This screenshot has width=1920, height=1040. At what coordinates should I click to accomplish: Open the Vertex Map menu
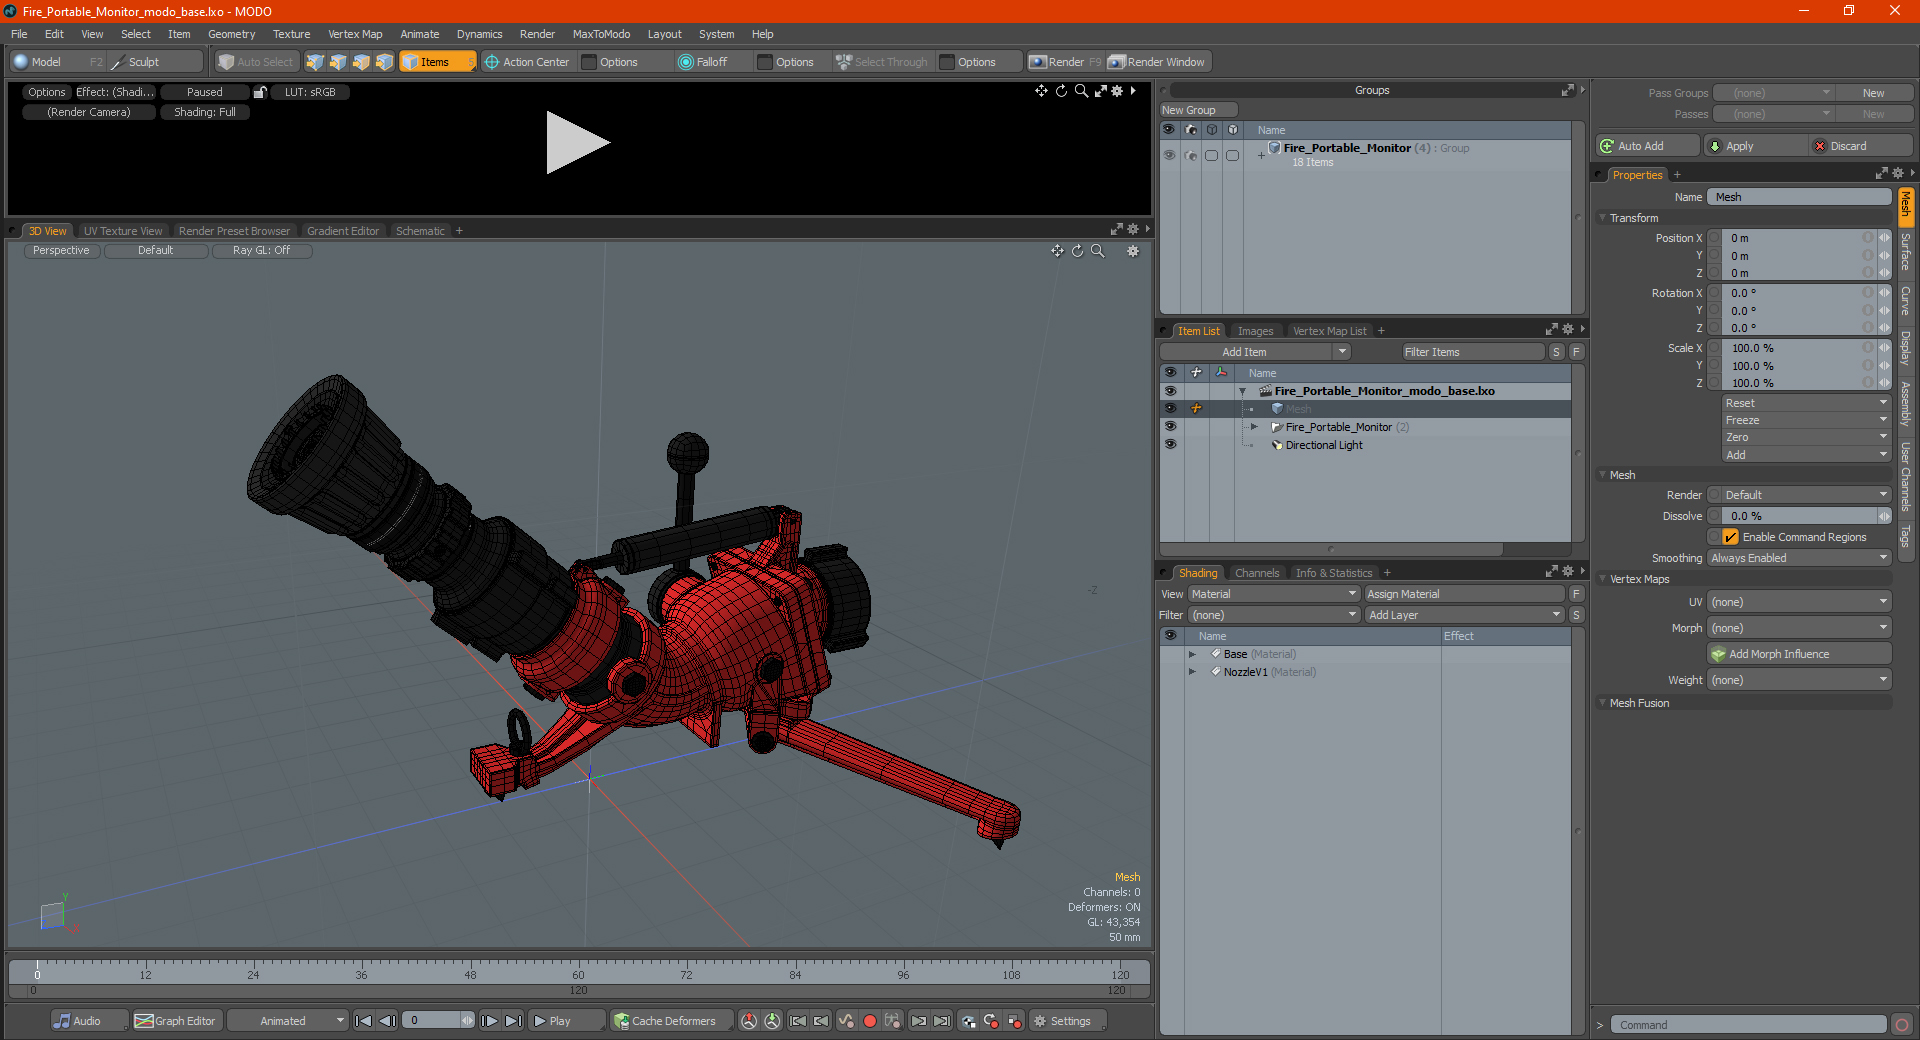click(x=355, y=34)
